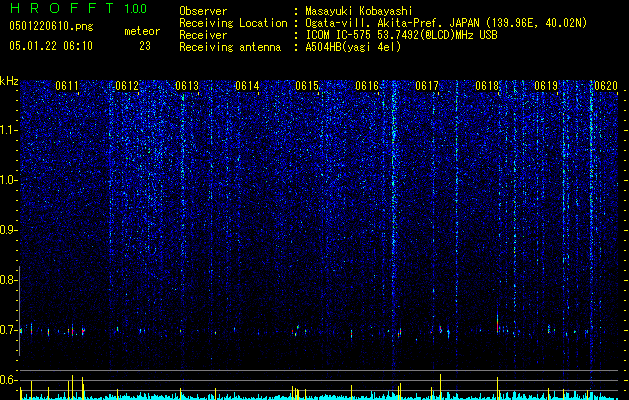Click the meteor count value 23
Viewport: 629px width, 400px height.
click(x=145, y=46)
